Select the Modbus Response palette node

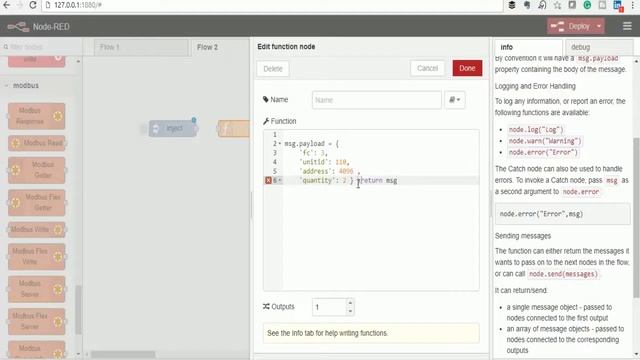(36, 116)
